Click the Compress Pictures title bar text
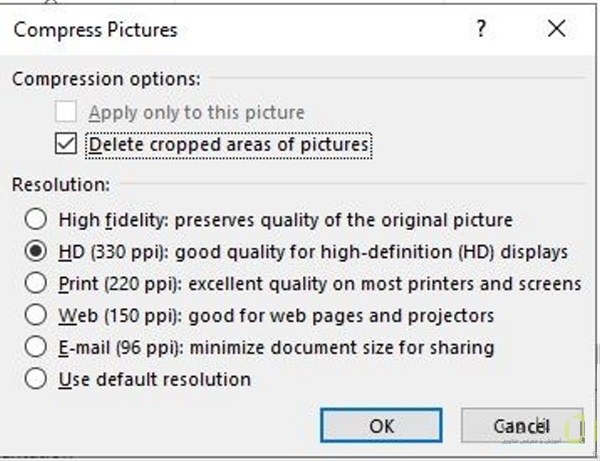This screenshot has width=600, height=461. [x=95, y=30]
